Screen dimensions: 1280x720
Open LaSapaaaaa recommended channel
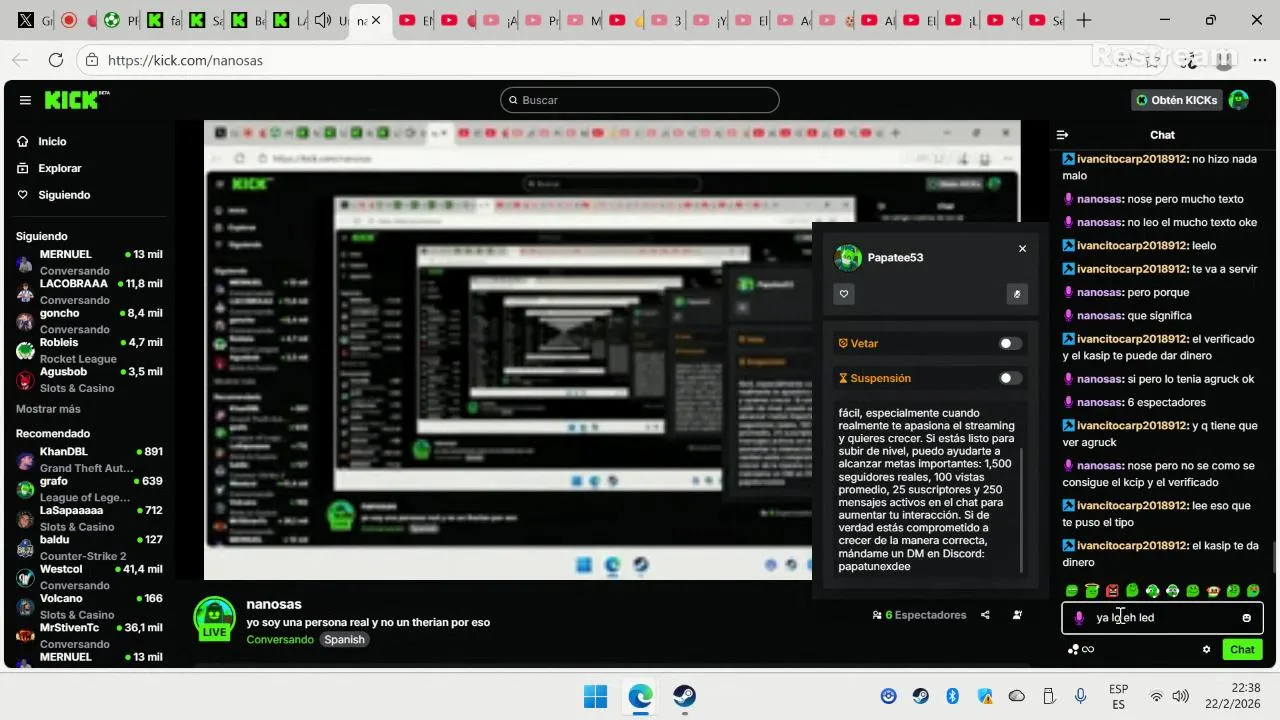89,518
